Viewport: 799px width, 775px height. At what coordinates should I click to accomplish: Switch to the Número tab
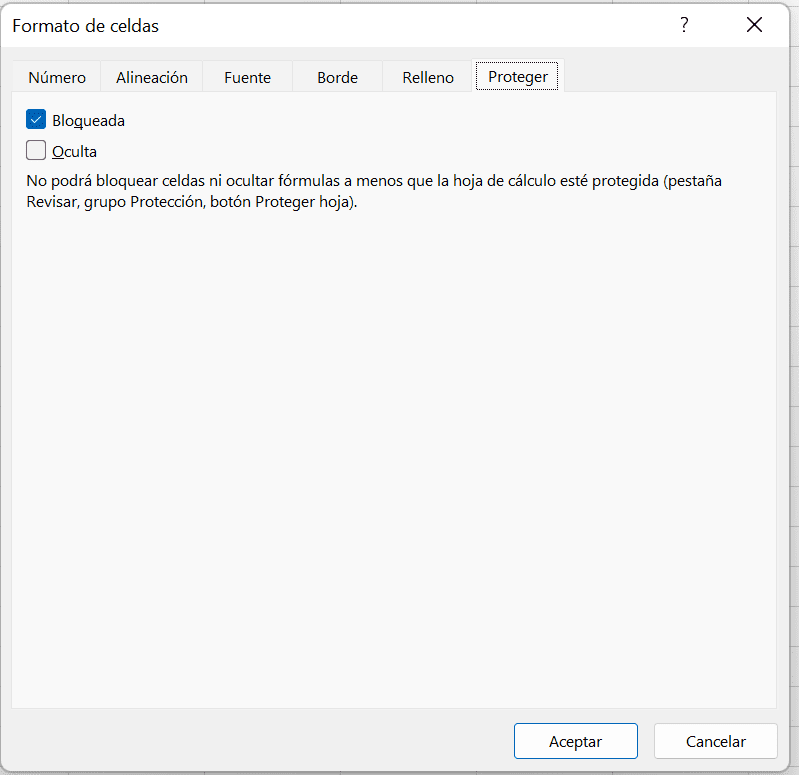(x=57, y=77)
